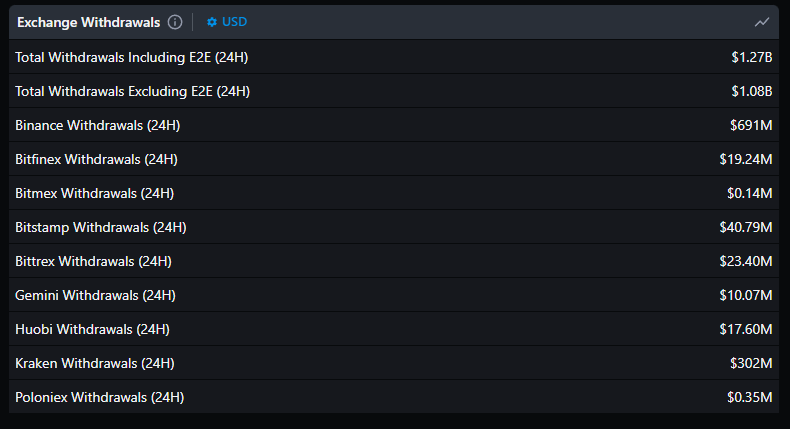Select the Bitstamp Withdrawals (24H) entry
Screen dimensions: 790x429
coord(394,227)
